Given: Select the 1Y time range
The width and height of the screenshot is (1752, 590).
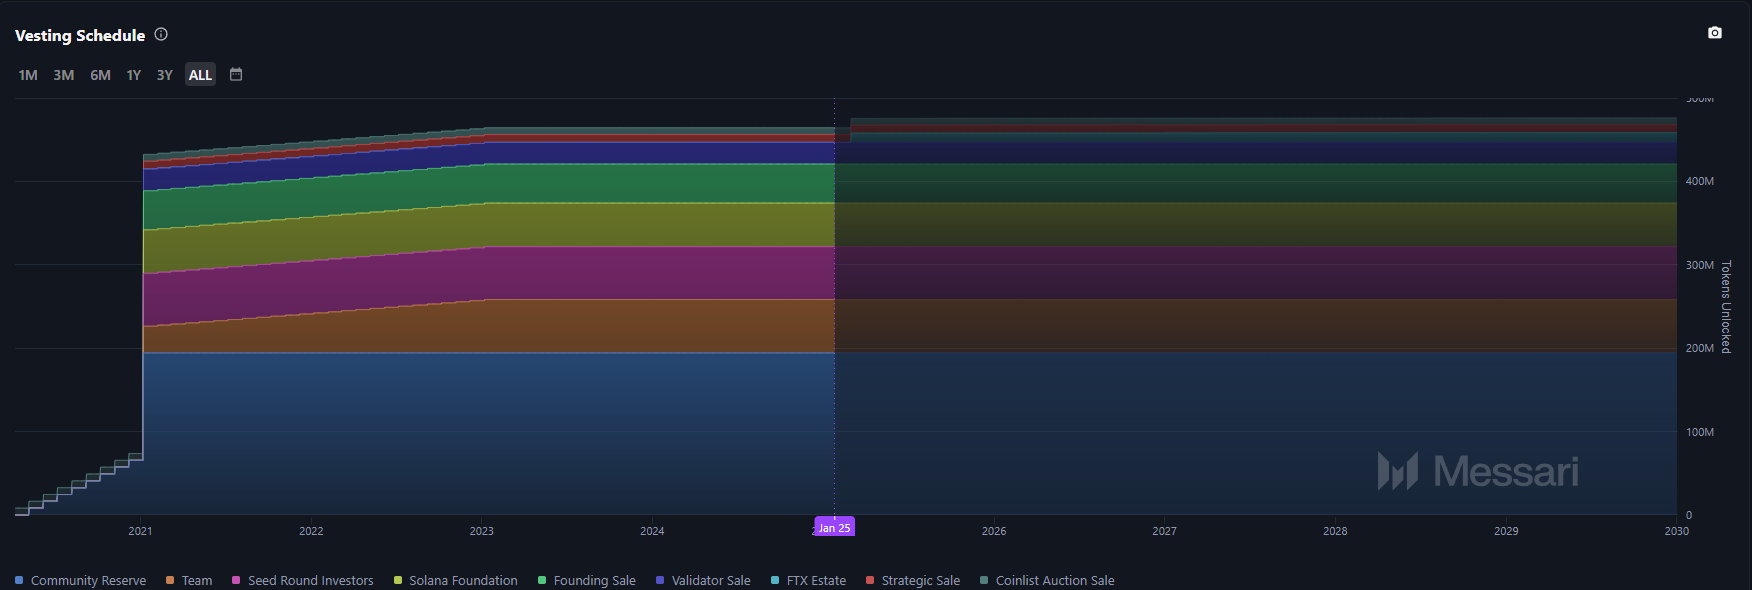Looking at the screenshot, I should [x=134, y=75].
